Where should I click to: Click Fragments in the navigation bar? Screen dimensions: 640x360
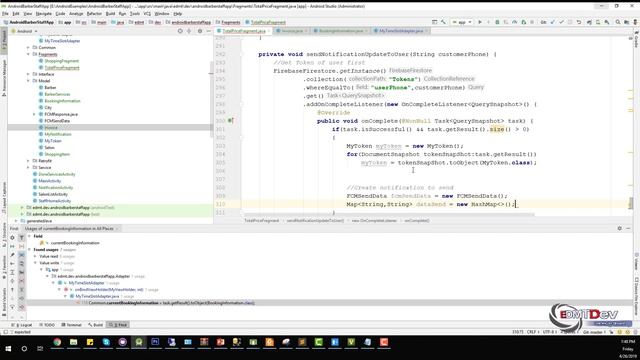coord(231,22)
